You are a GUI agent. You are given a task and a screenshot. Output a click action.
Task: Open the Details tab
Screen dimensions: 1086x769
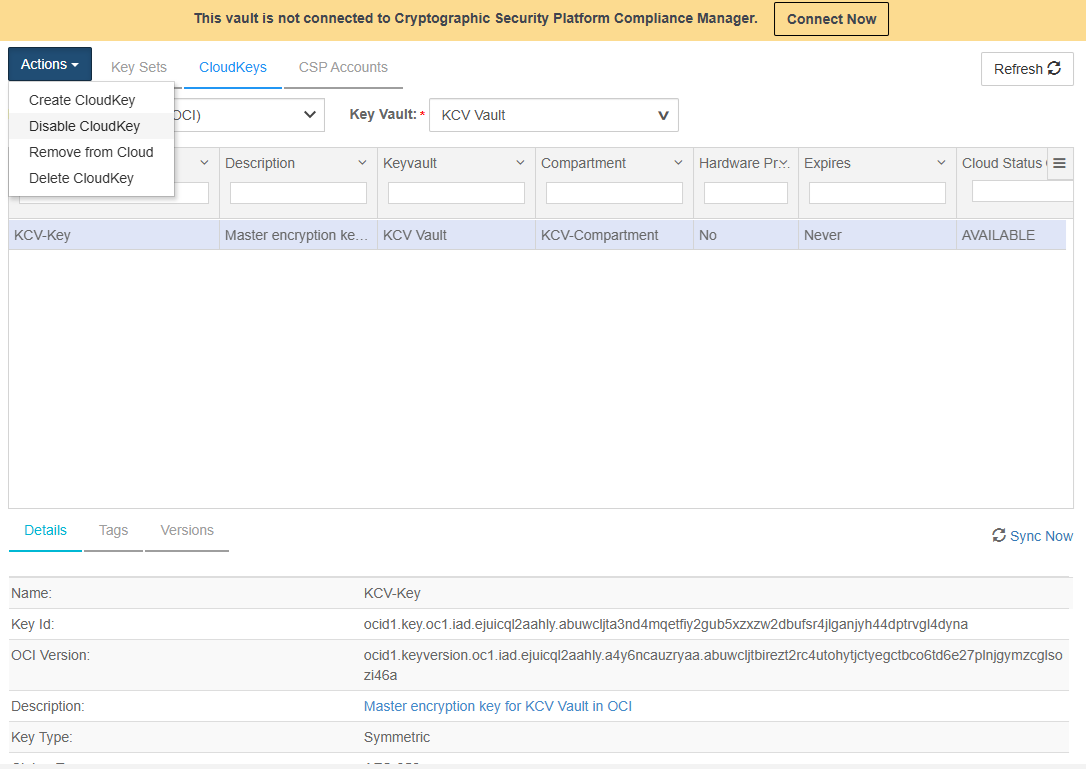[45, 531]
